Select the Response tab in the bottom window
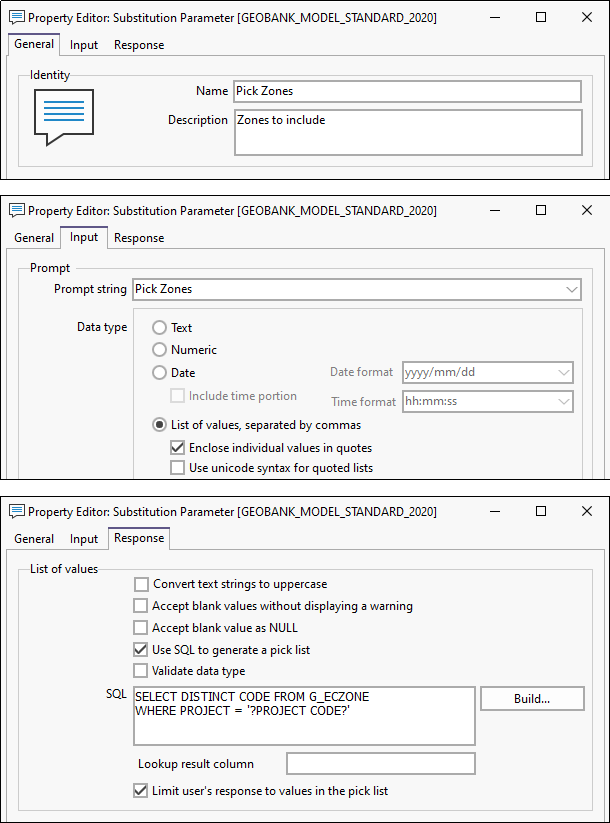The image size is (610, 823). tap(139, 538)
